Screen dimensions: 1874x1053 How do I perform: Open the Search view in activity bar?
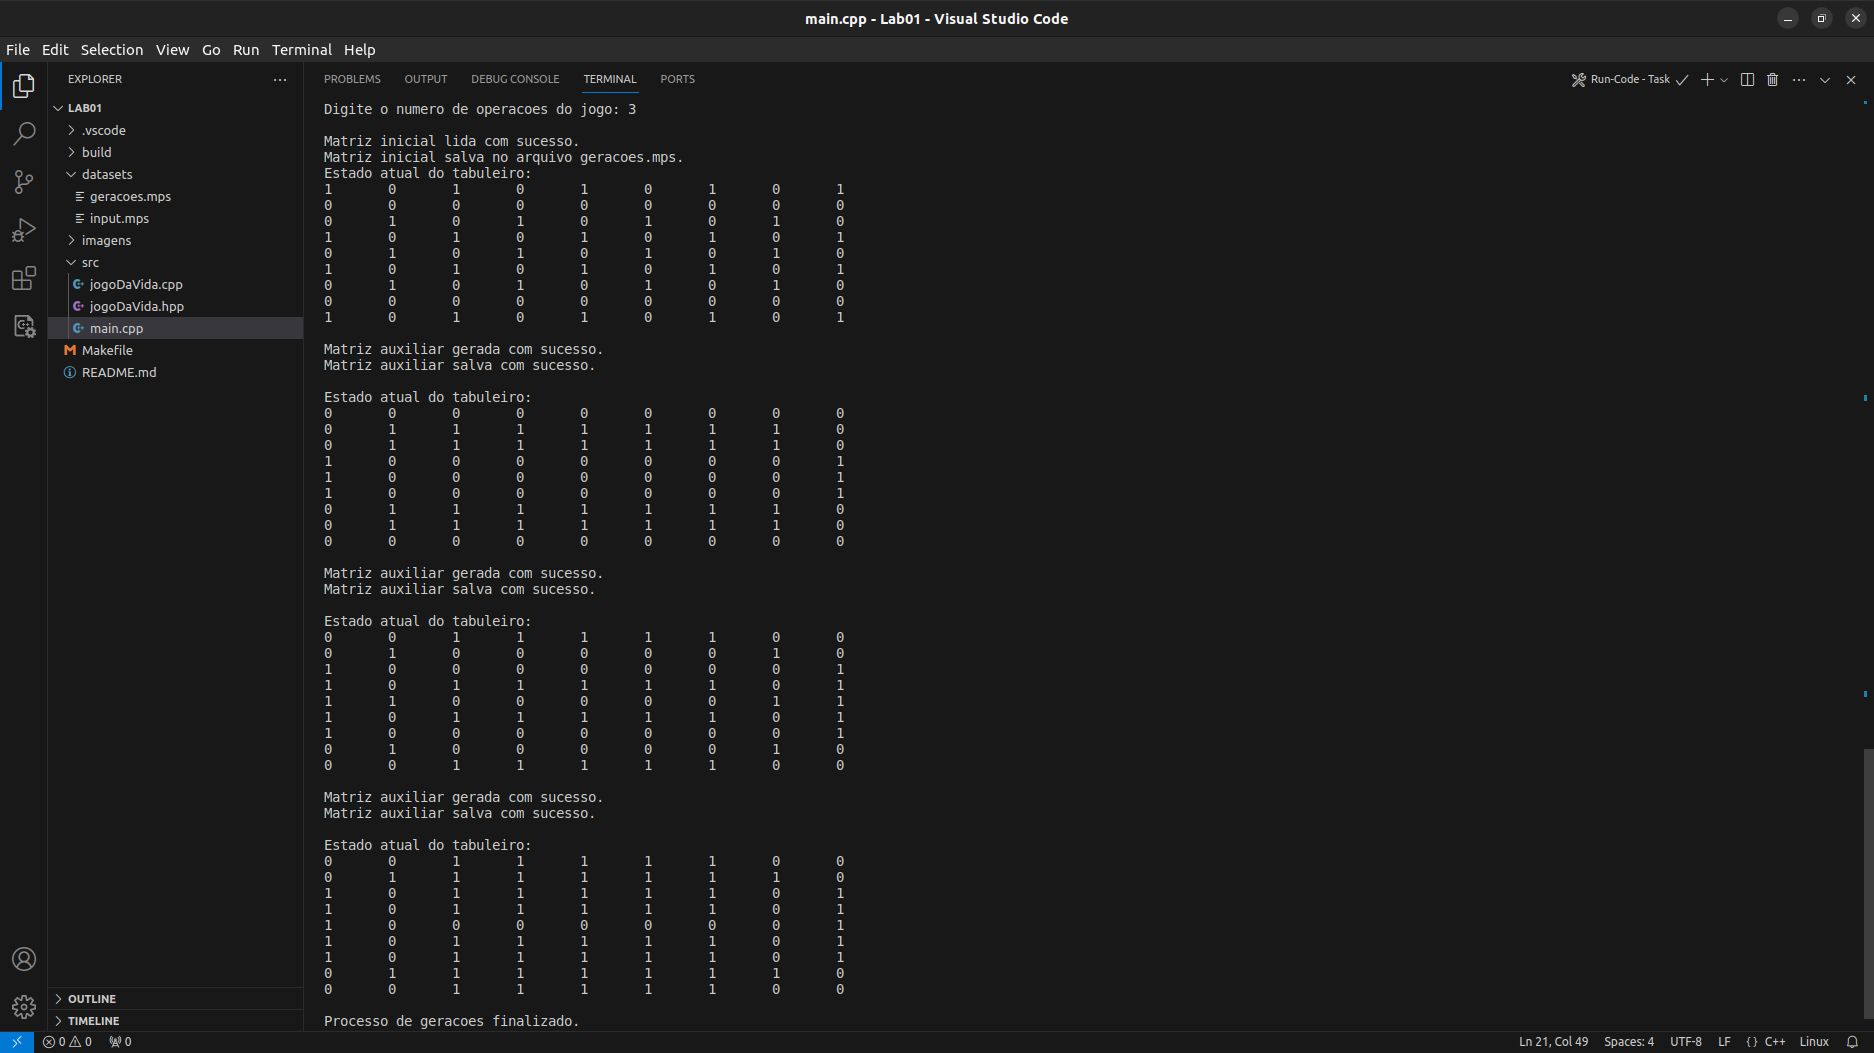[x=24, y=134]
